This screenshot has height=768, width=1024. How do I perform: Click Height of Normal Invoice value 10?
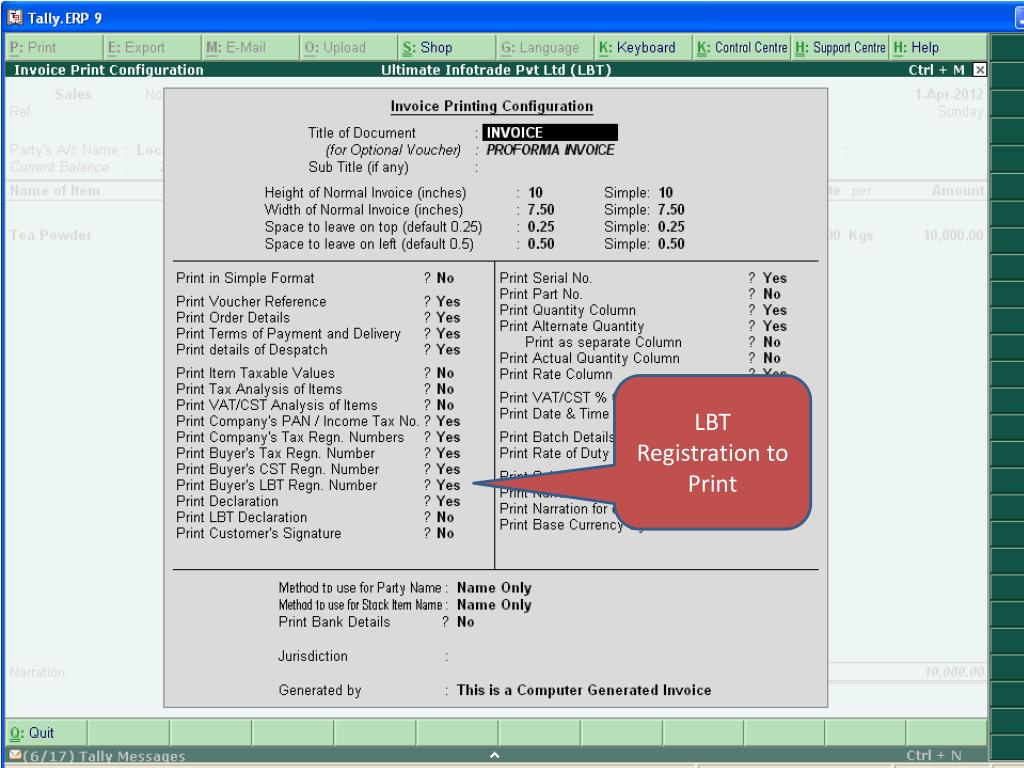[536, 193]
